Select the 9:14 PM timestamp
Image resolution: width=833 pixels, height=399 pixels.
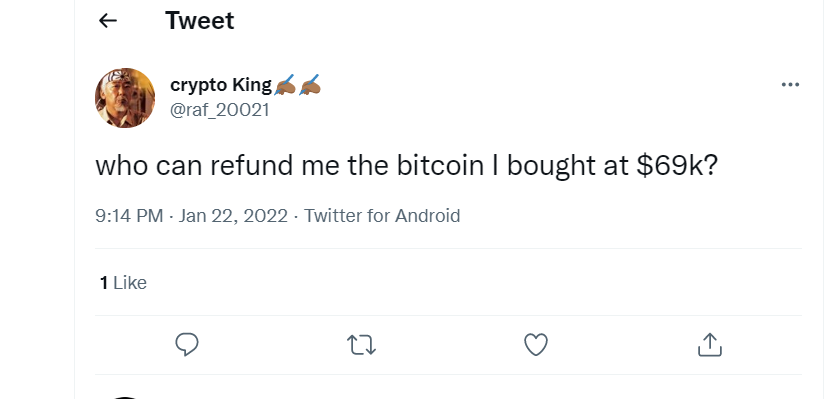click(x=129, y=216)
